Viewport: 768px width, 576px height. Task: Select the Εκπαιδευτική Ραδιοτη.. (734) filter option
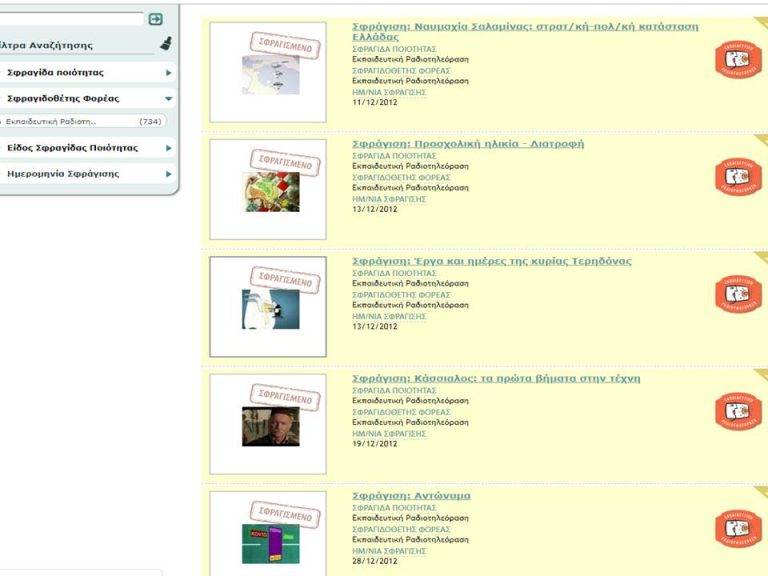coord(82,122)
